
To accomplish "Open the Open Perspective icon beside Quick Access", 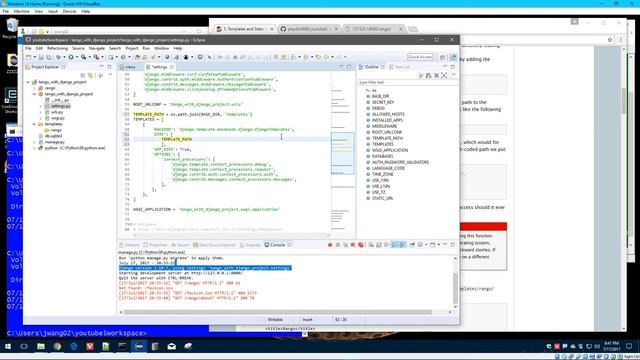I will pos(442,57).
